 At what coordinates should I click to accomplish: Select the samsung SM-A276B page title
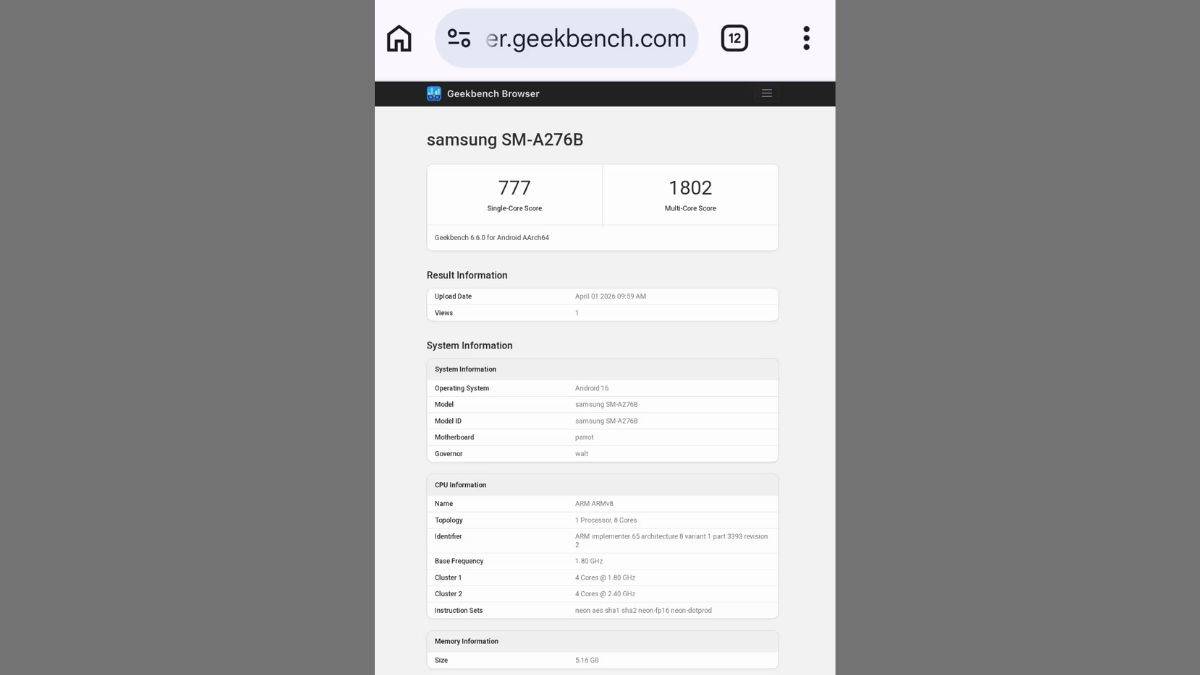[505, 140]
